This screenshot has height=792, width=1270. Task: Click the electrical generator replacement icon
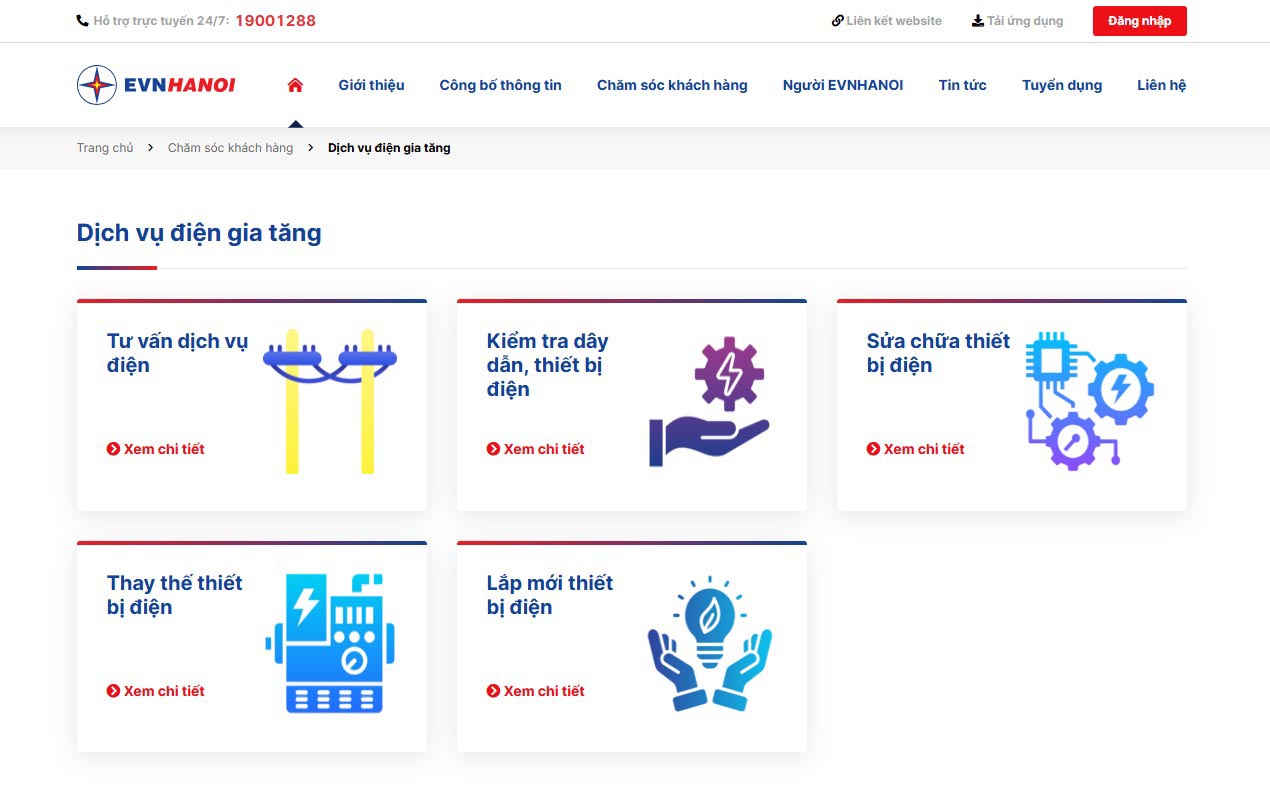point(330,643)
